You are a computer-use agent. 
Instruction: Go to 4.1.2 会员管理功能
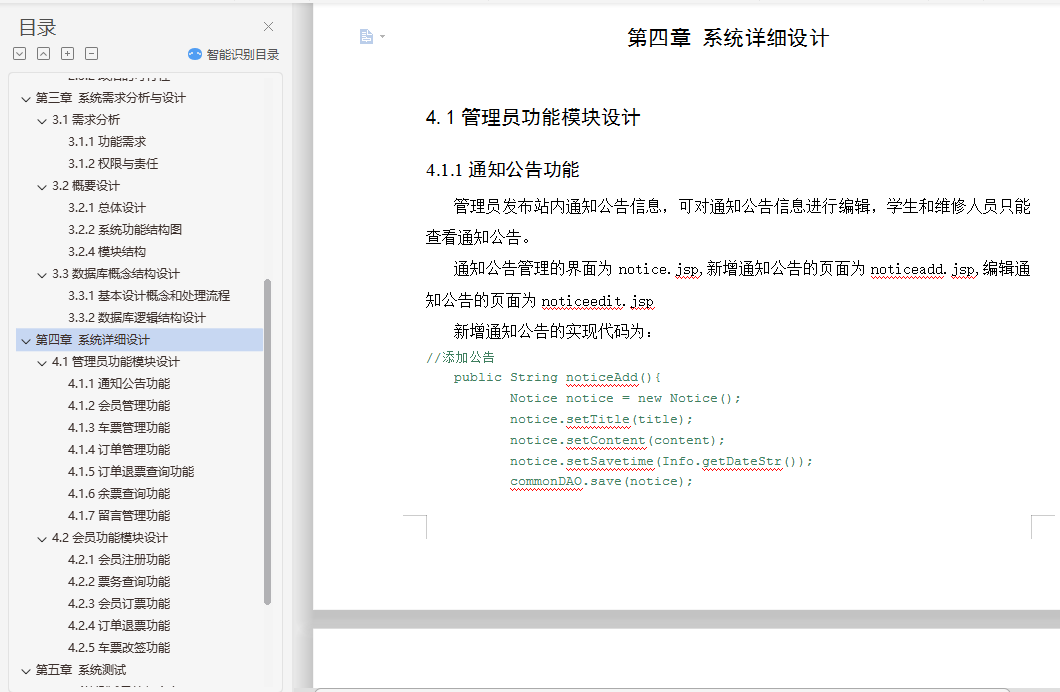pyautogui.click(x=119, y=405)
